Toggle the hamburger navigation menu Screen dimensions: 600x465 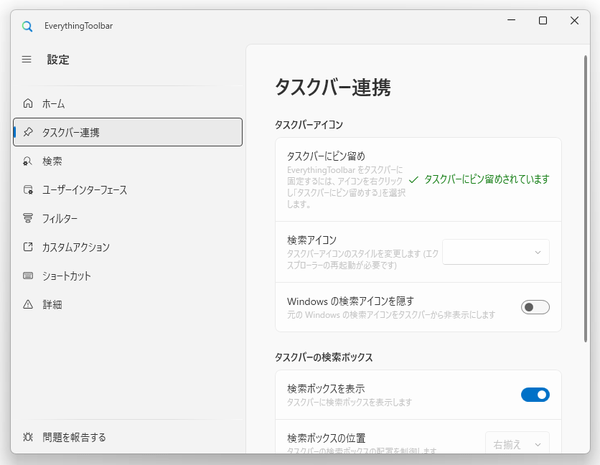[x=26, y=59]
